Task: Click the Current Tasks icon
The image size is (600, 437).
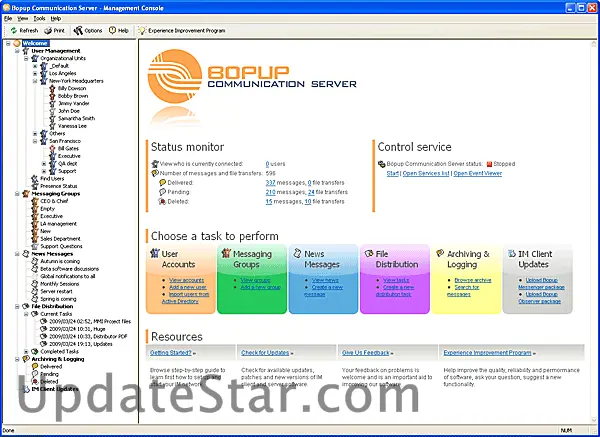Action: click(35, 314)
